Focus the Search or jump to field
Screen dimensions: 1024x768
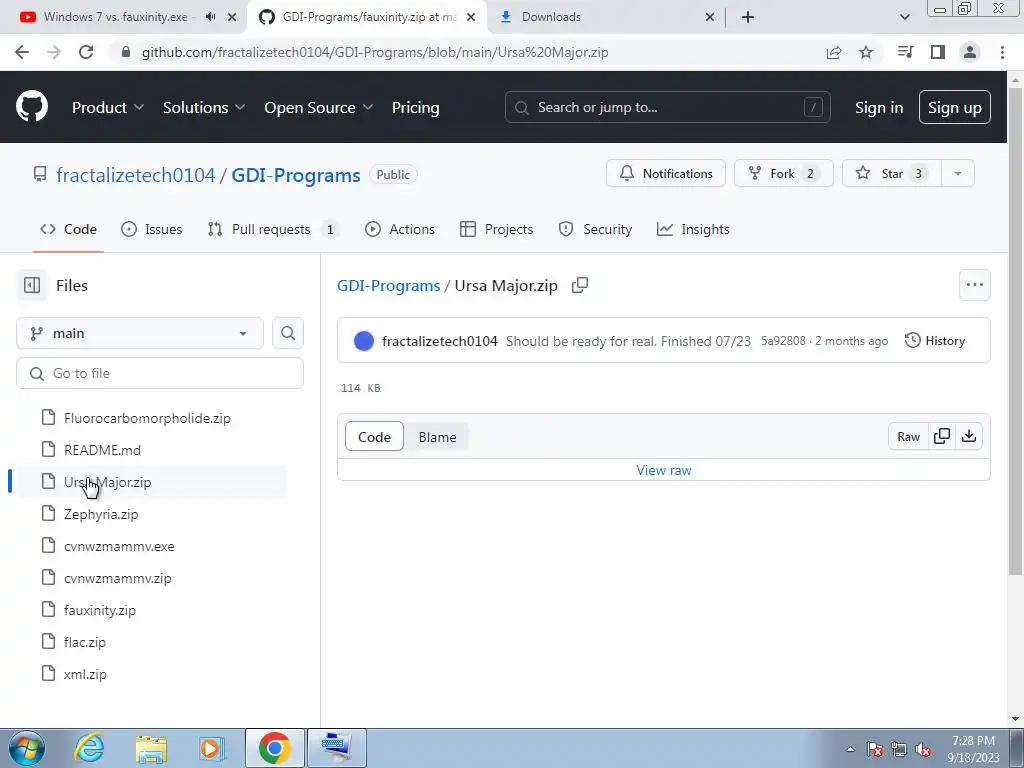coord(667,107)
